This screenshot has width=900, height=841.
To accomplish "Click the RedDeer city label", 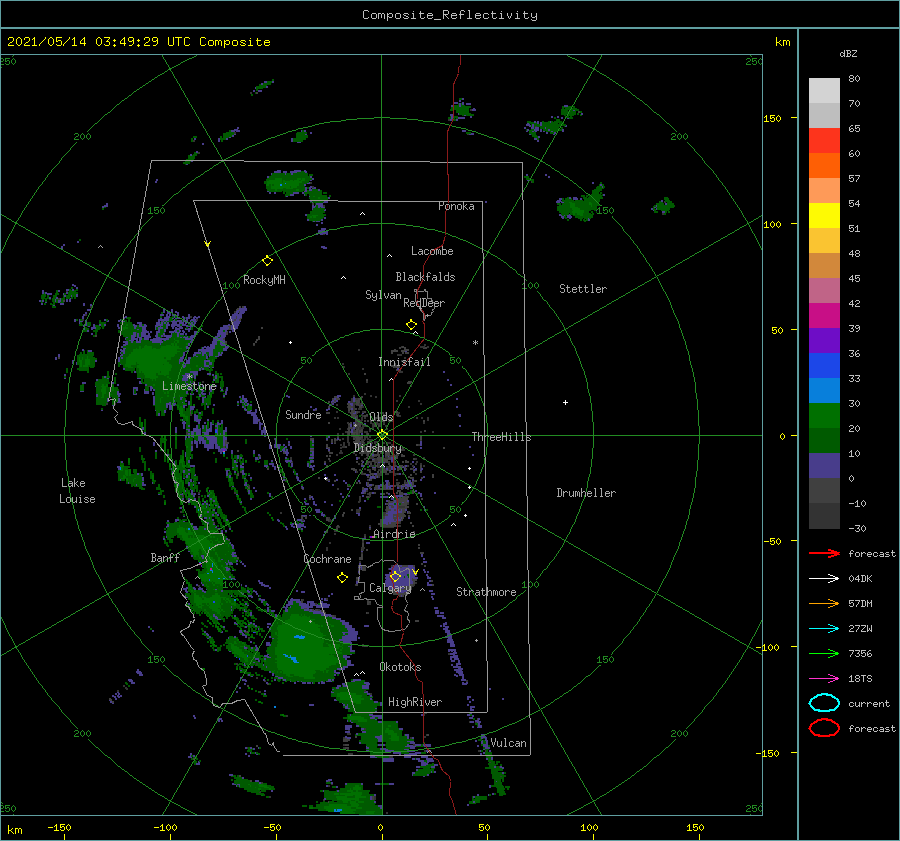I will tap(424, 303).
